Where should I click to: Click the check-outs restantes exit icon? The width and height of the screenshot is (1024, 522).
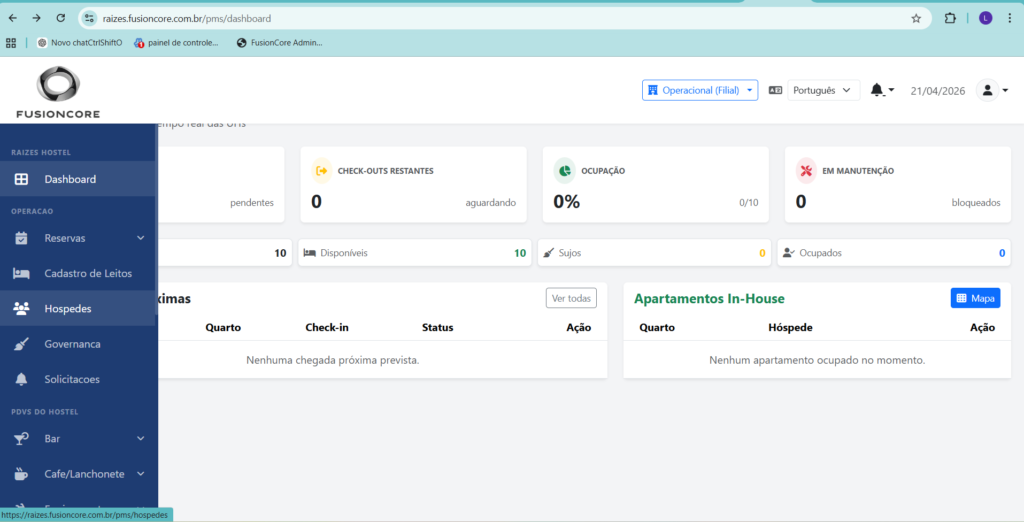(x=321, y=171)
